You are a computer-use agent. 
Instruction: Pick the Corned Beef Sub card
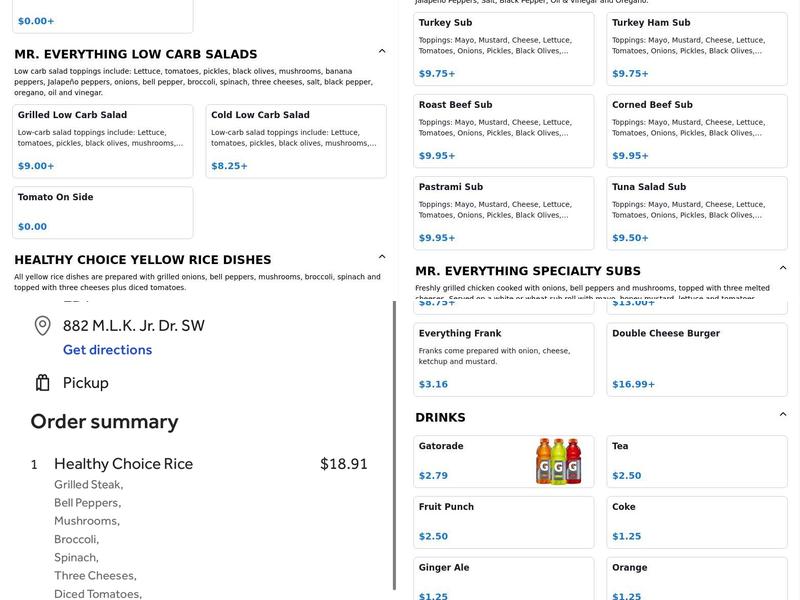(x=697, y=131)
